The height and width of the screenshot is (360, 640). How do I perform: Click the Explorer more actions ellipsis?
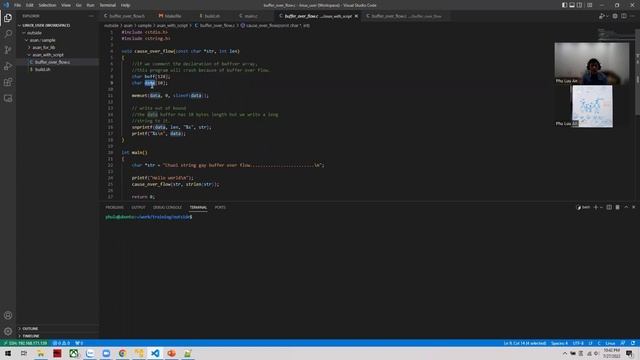(x=91, y=16)
